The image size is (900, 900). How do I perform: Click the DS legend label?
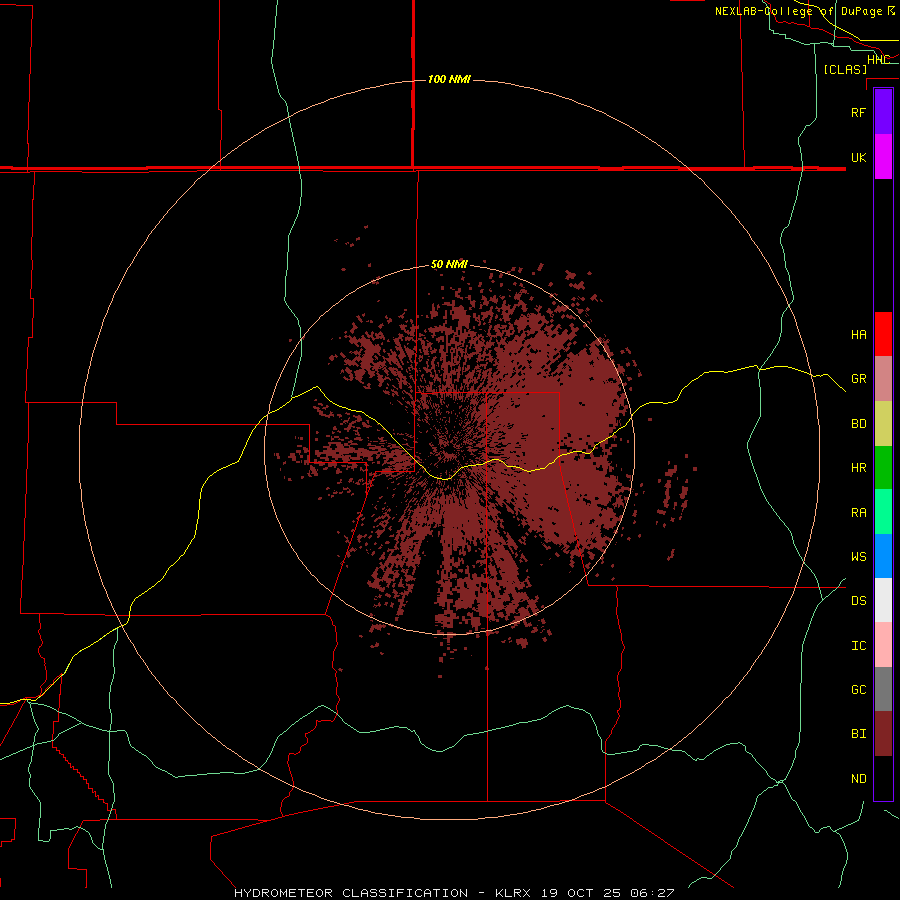point(858,600)
